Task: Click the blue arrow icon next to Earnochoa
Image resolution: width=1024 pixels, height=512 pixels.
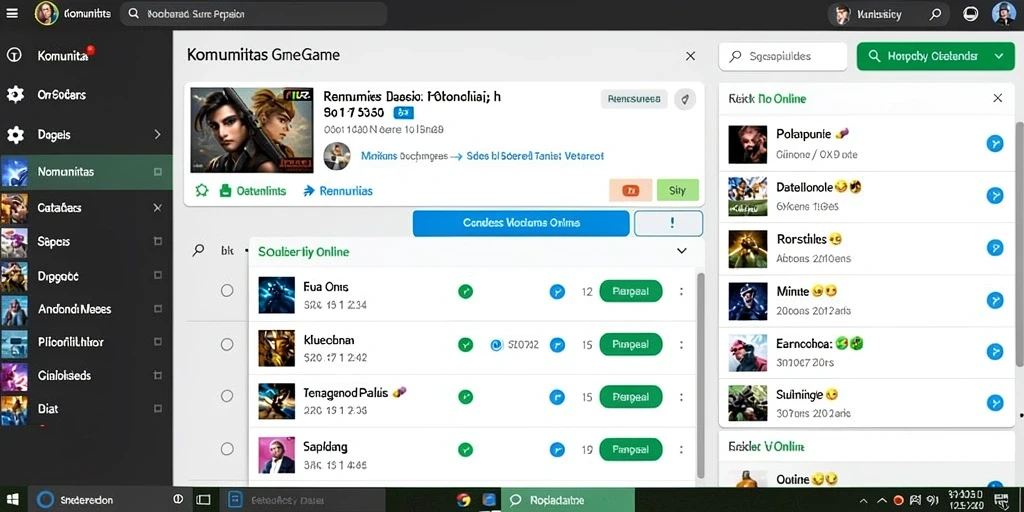Action: click(x=995, y=352)
